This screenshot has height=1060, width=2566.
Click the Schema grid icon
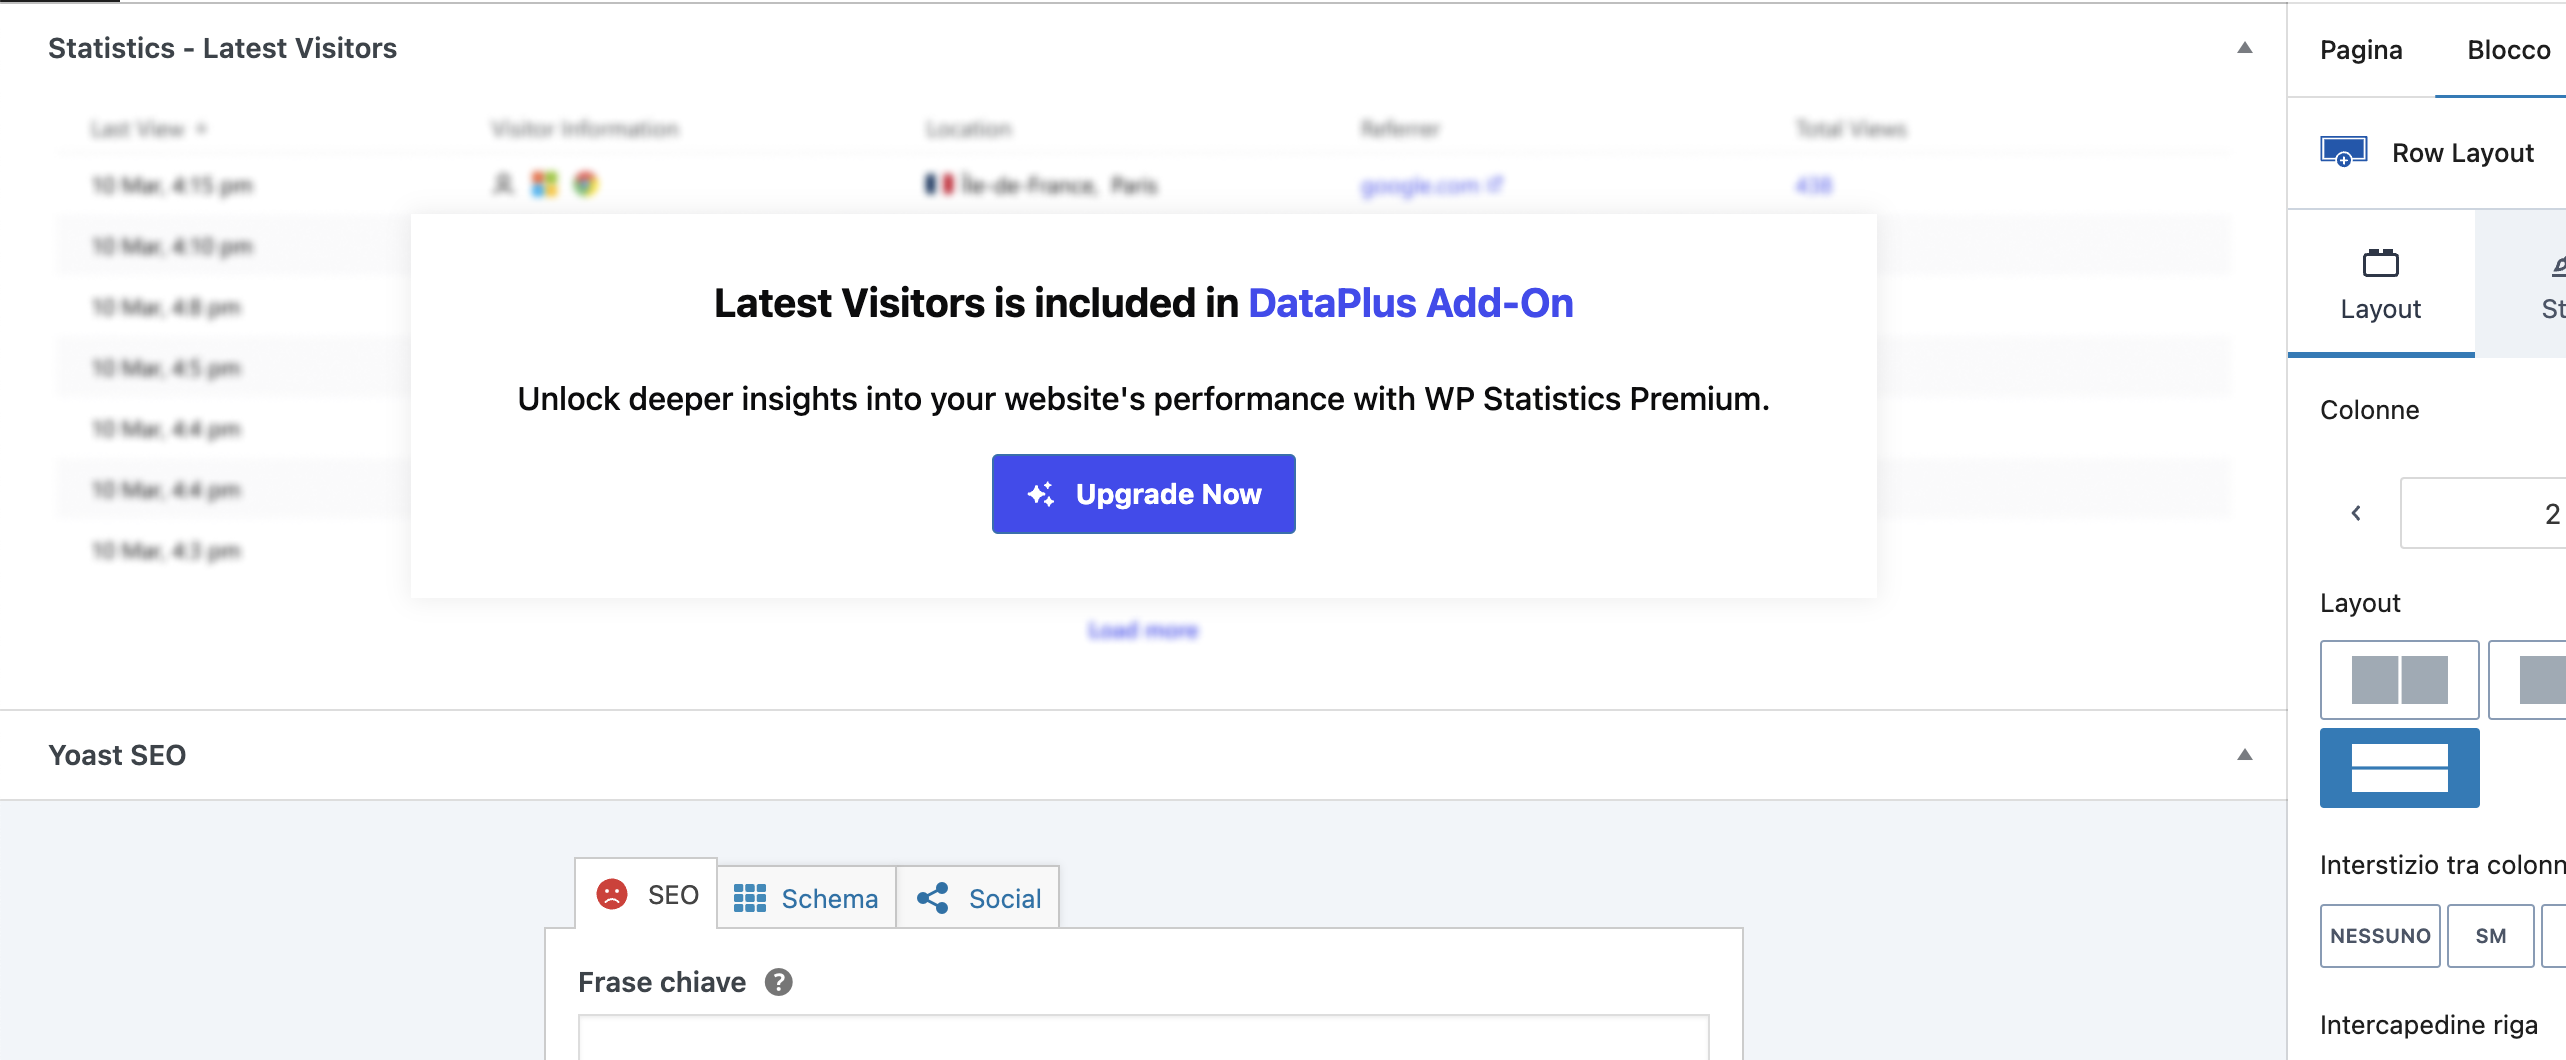point(750,898)
